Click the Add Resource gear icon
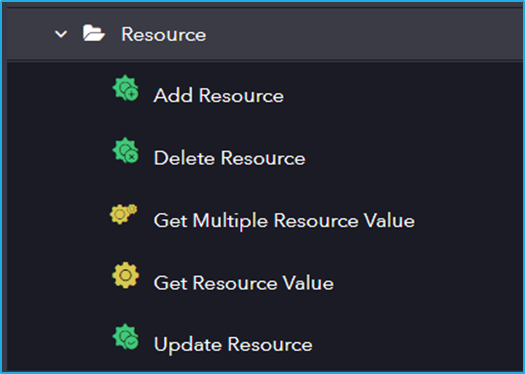The height and width of the screenshot is (374, 525). 125,88
